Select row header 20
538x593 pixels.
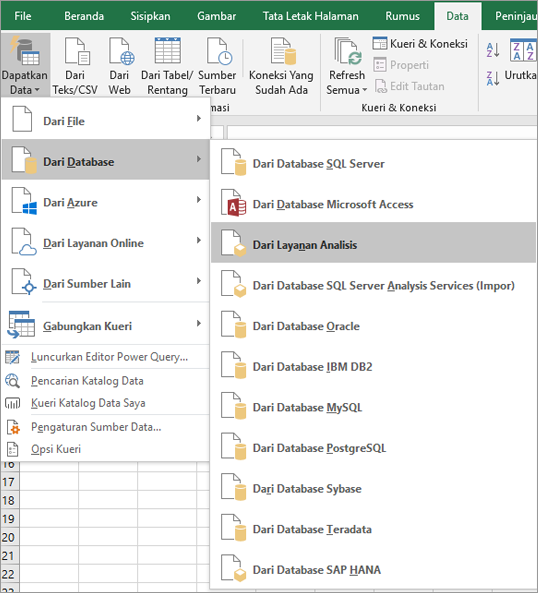(x=9, y=537)
